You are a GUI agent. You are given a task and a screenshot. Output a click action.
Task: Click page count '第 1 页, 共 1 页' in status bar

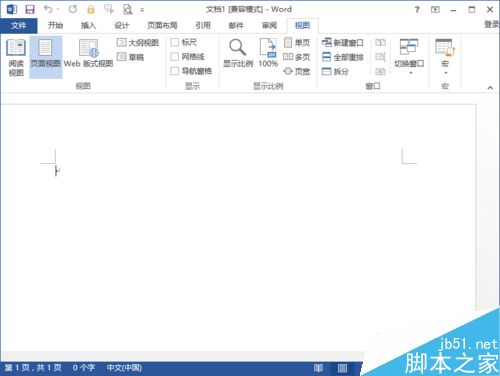[x=33, y=368]
